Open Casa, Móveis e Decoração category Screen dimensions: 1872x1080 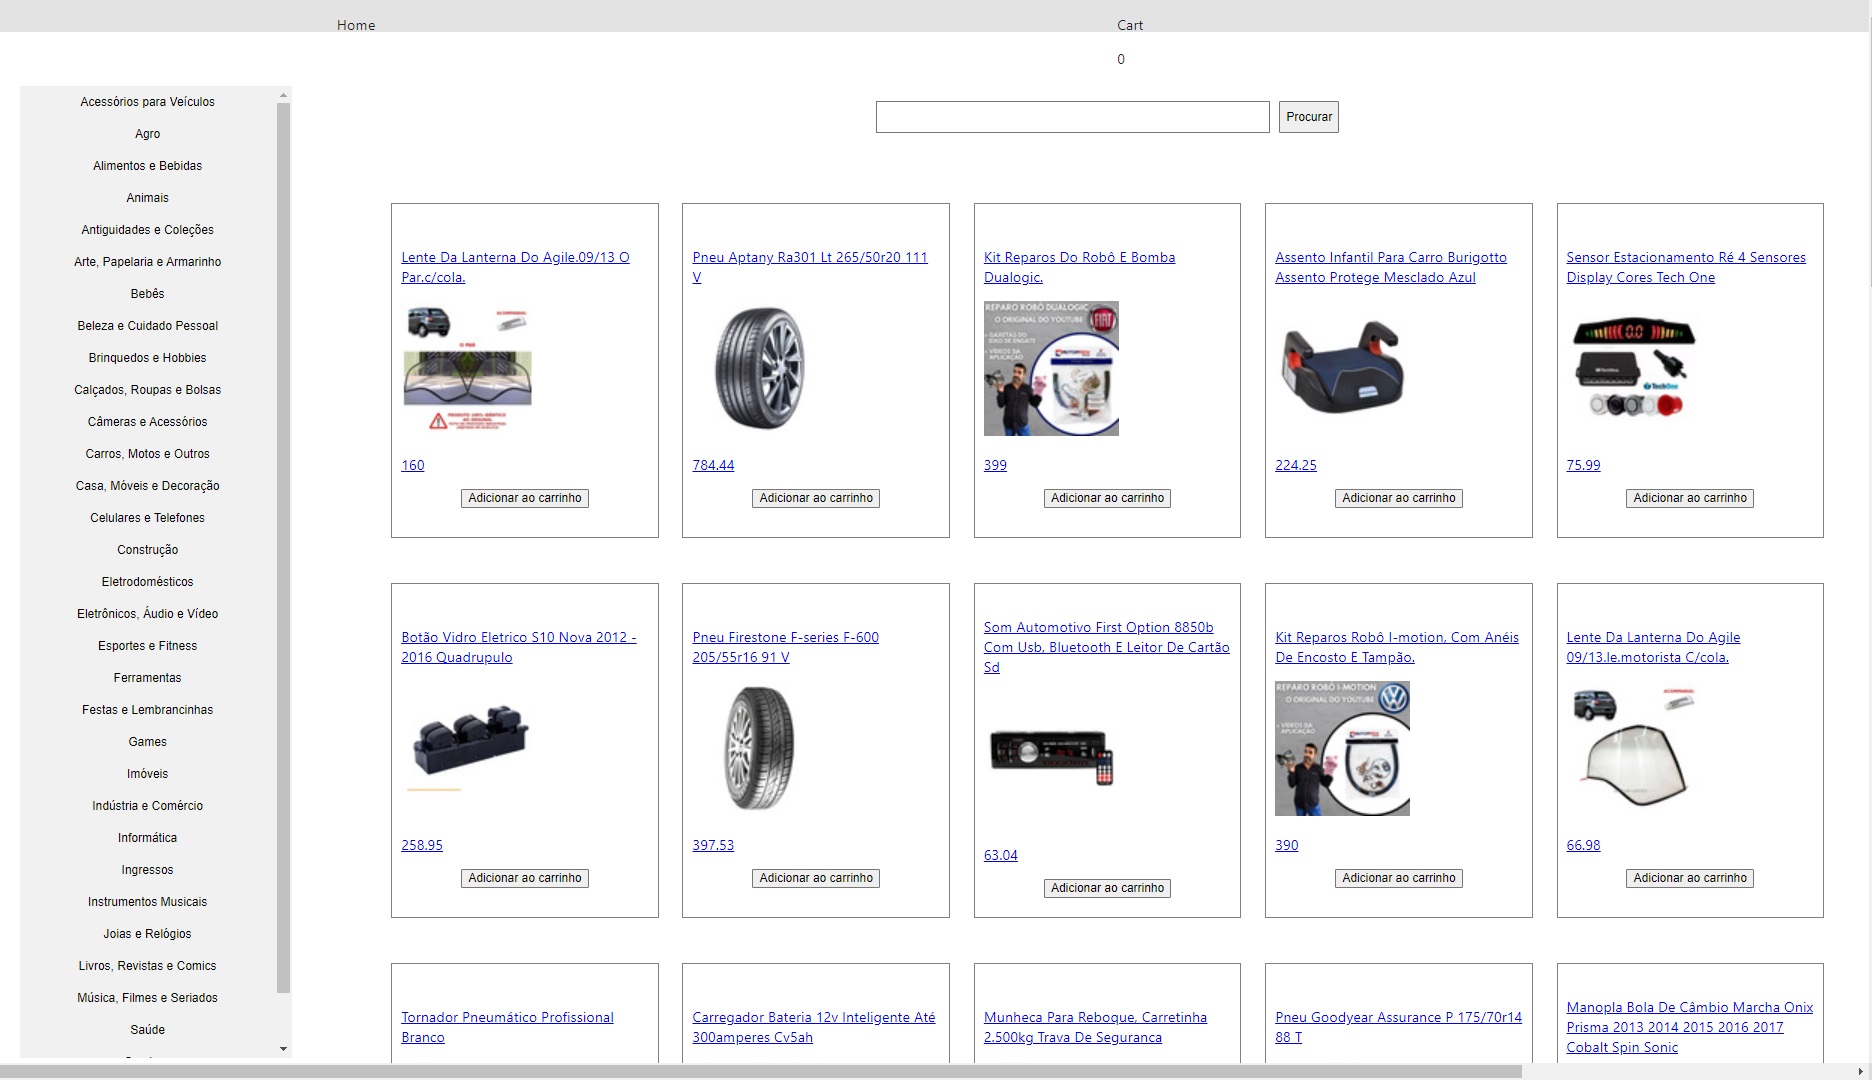[147, 486]
